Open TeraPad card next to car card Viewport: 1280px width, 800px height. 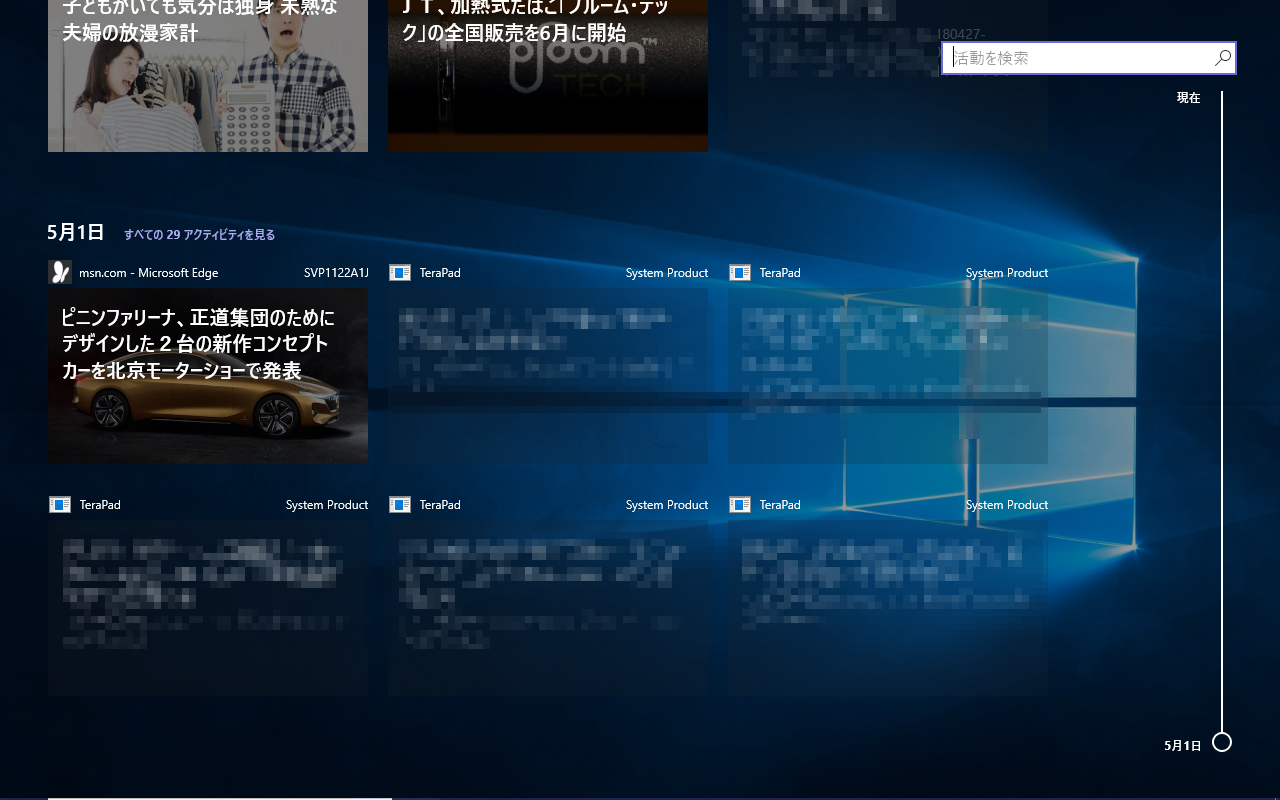[x=548, y=376]
